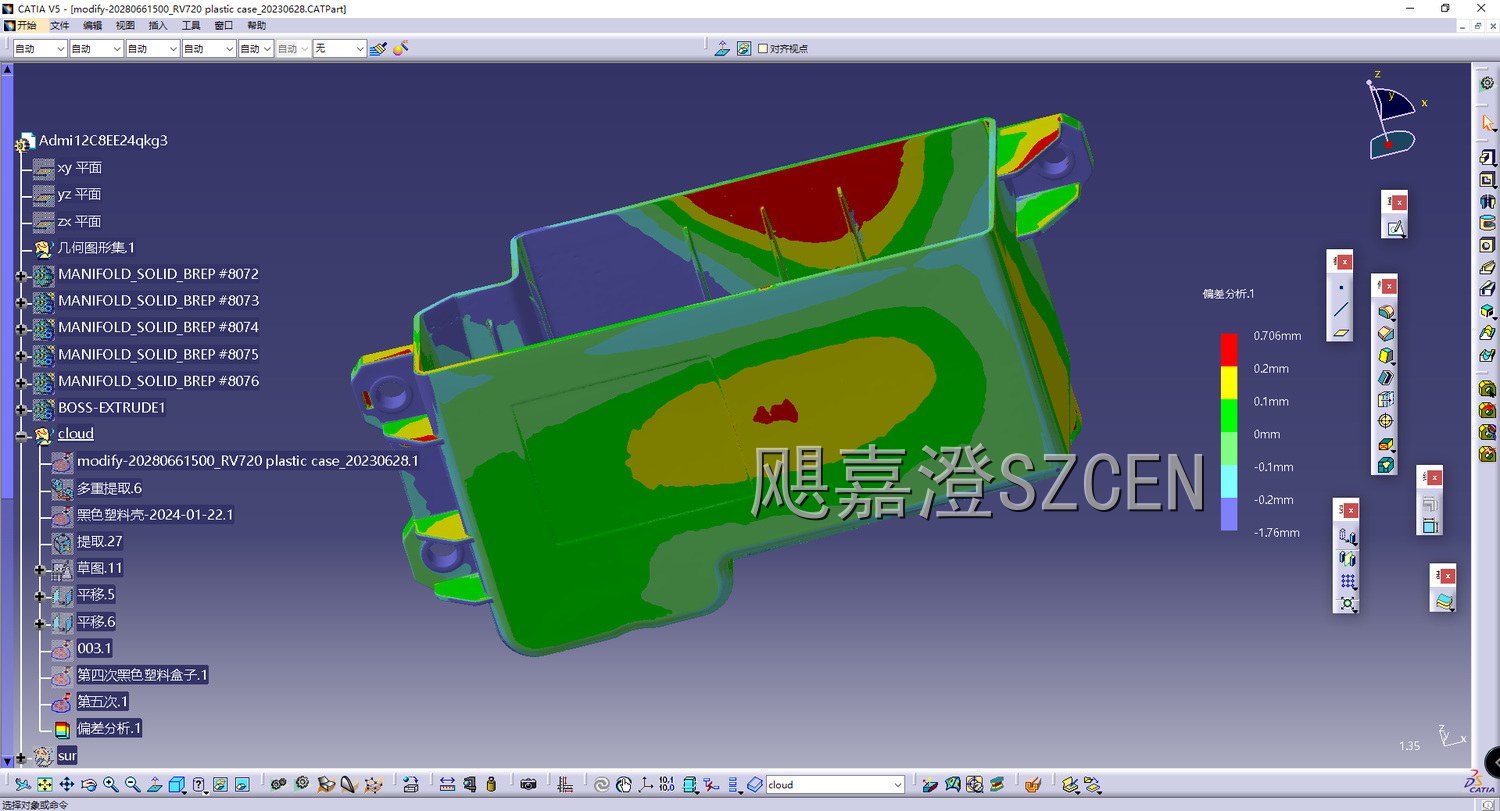Click the settings gear at top right

pos(1487,83)
